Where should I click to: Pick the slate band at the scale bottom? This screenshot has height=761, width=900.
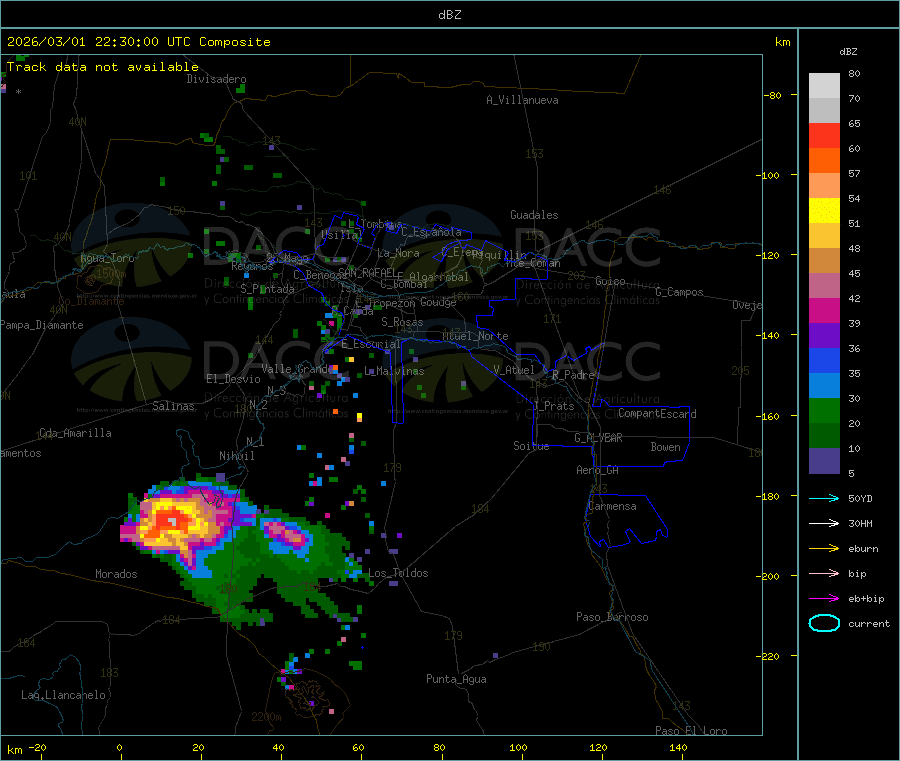[x=824, y=461]
